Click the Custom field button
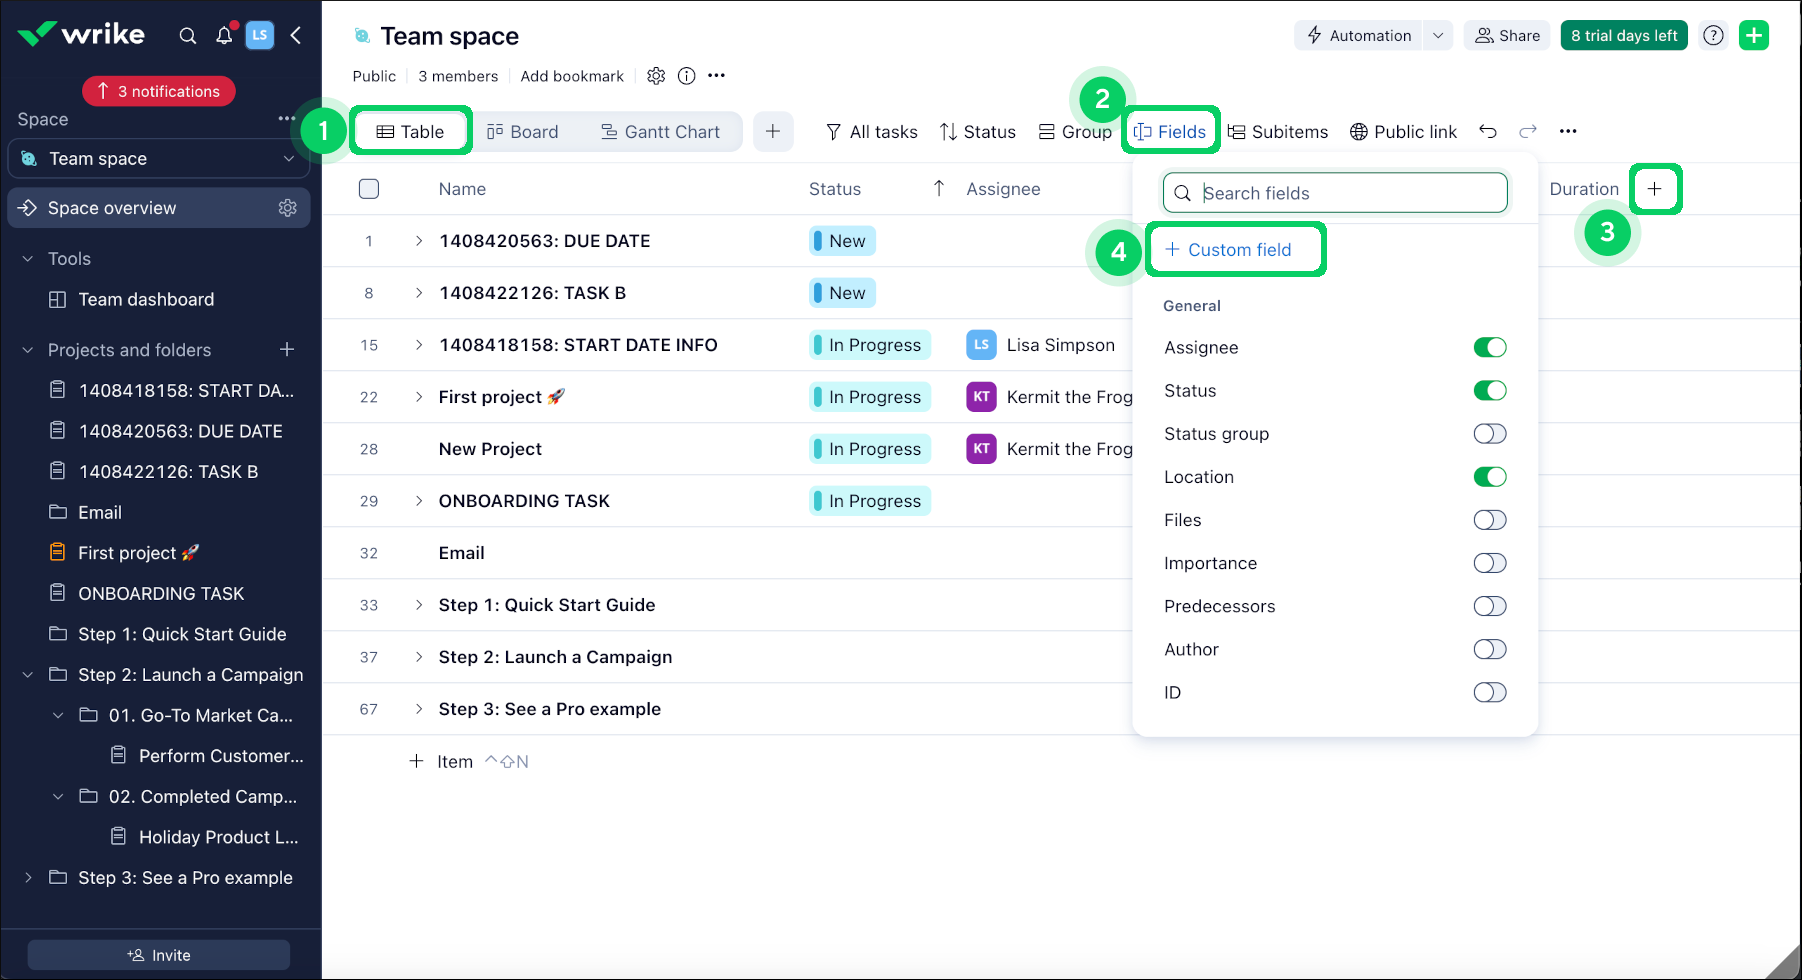 (1229, 250)
